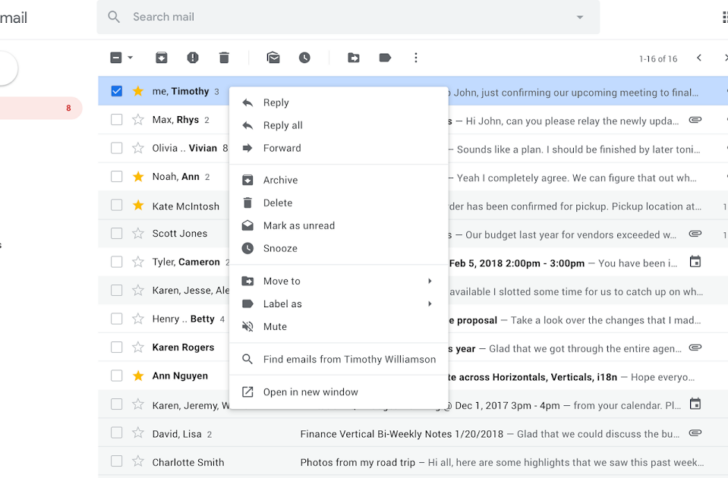Click attachment icon on David, Lisa row
This screenshot has height=478, width=728.
click(x=695, y=433)
